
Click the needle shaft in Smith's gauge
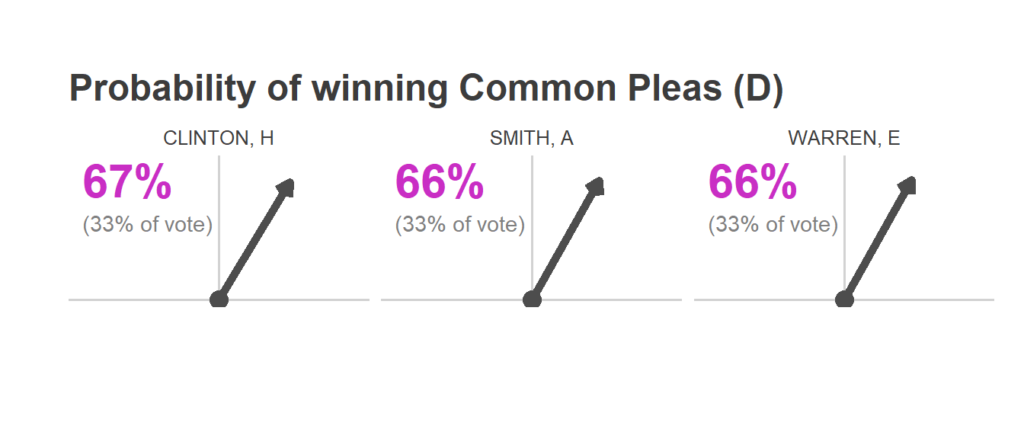563,244
